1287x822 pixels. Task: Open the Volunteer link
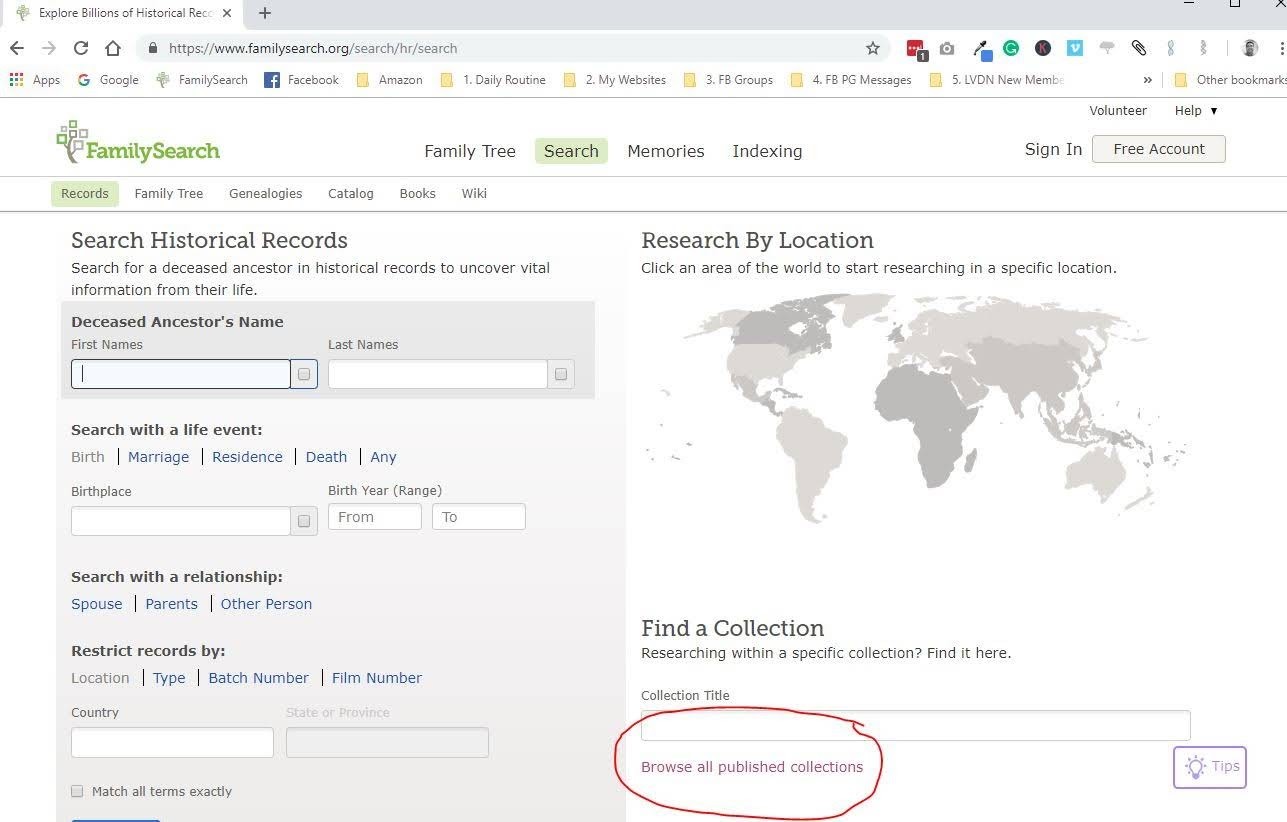pyautogui.click(x=1118, y=111)
